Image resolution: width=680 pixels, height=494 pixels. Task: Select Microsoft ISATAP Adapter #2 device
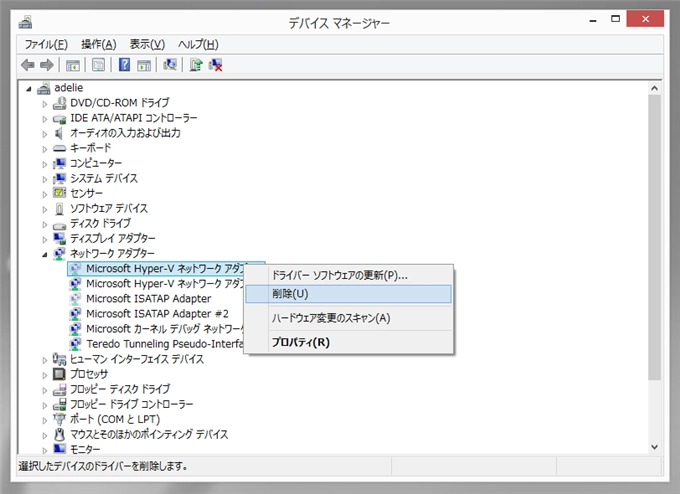coord(157,314)
